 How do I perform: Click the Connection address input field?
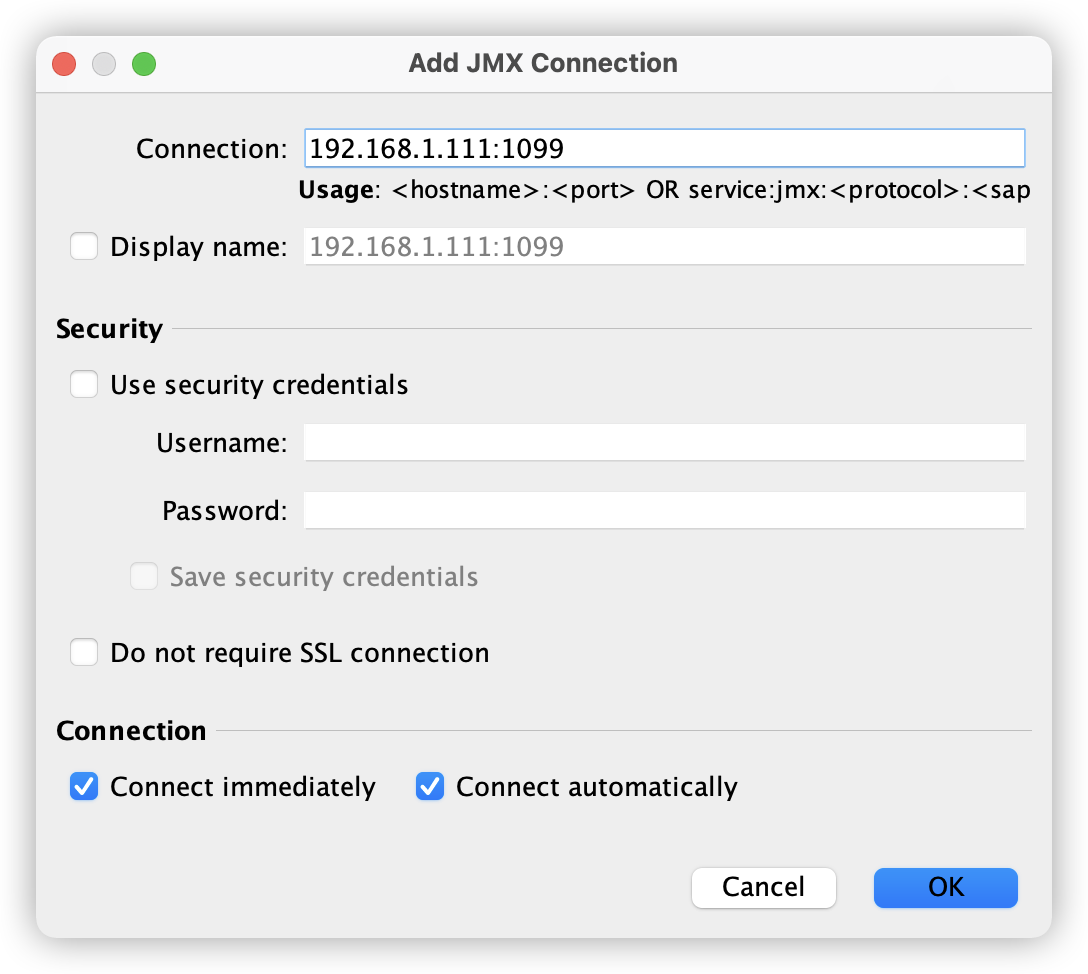(x=664, y=149)
